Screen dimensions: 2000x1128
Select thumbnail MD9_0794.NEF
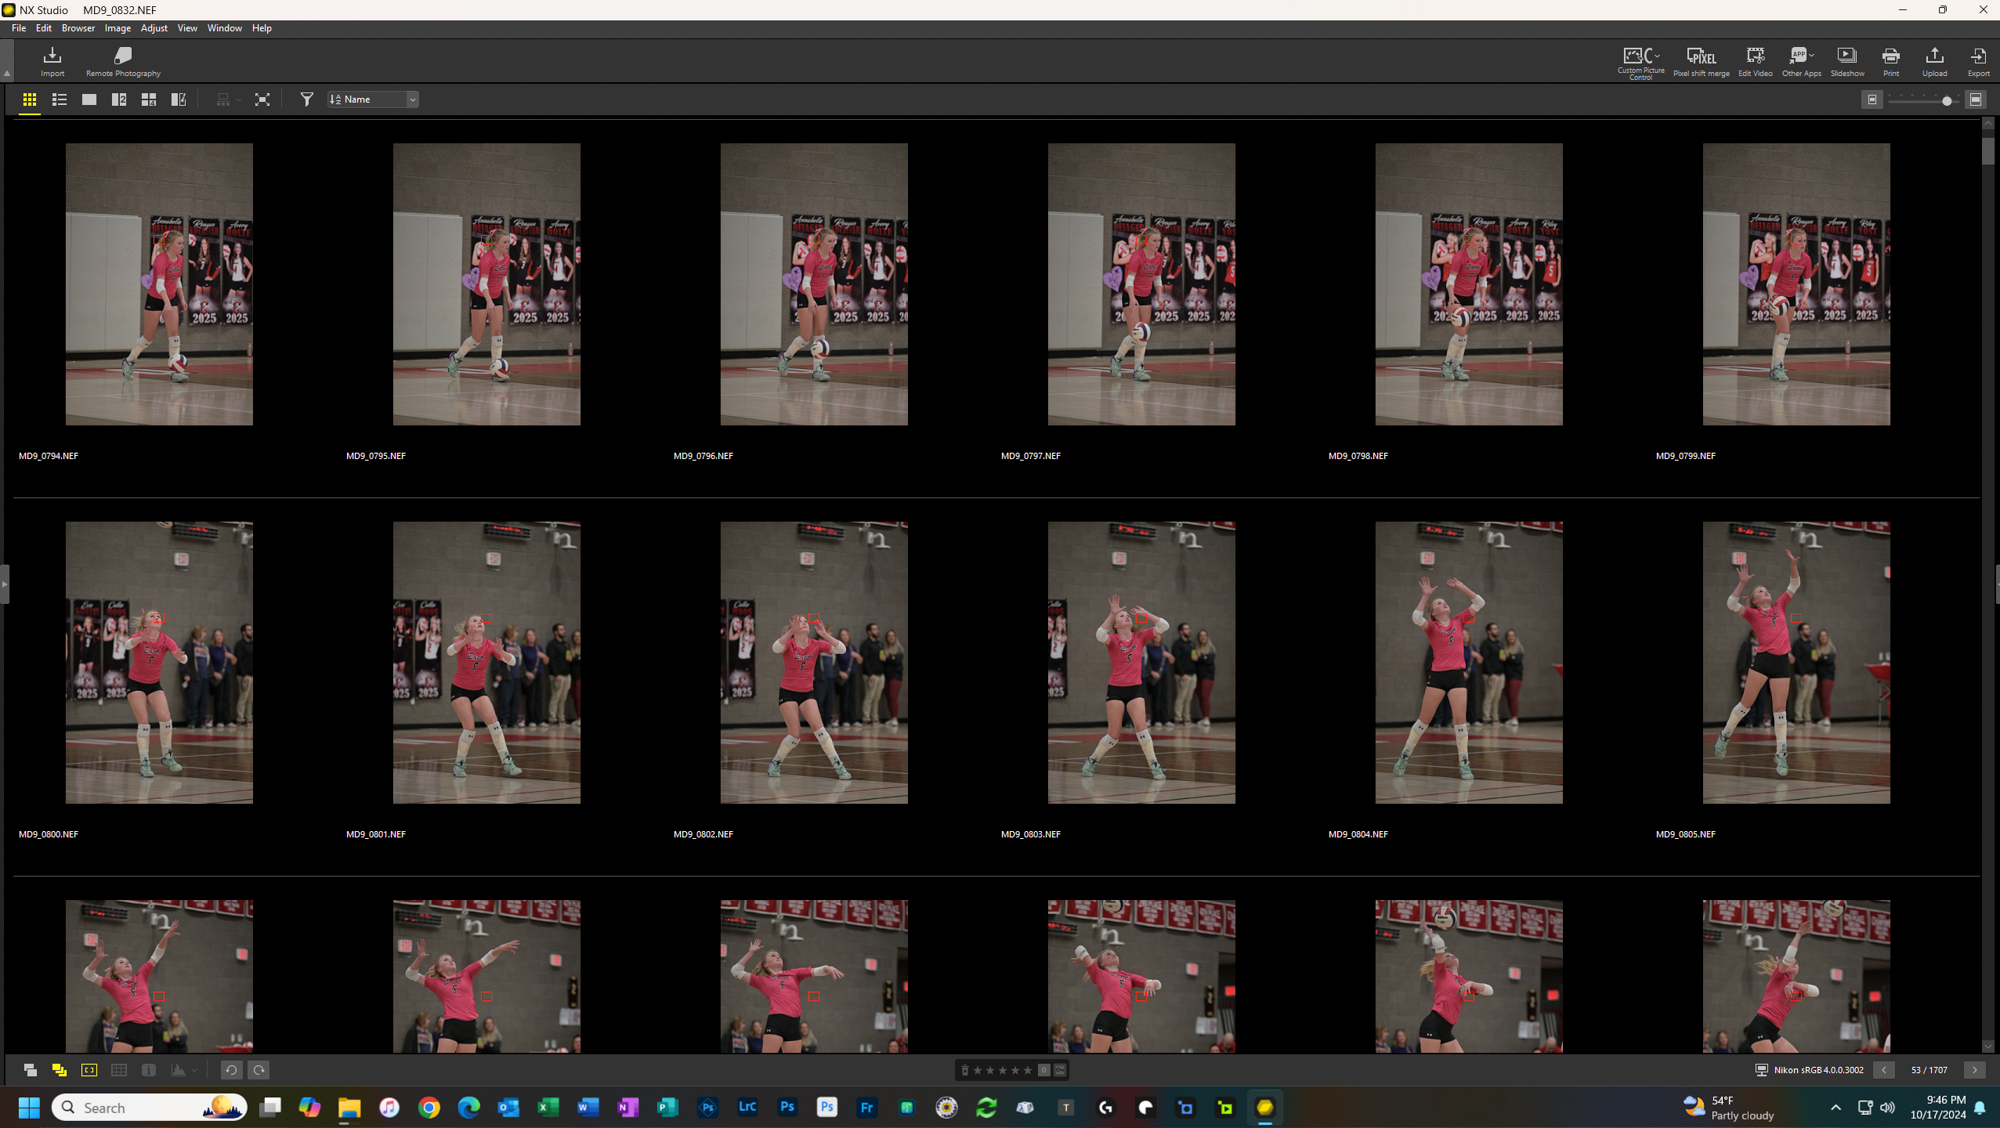[x=159, y=284]
